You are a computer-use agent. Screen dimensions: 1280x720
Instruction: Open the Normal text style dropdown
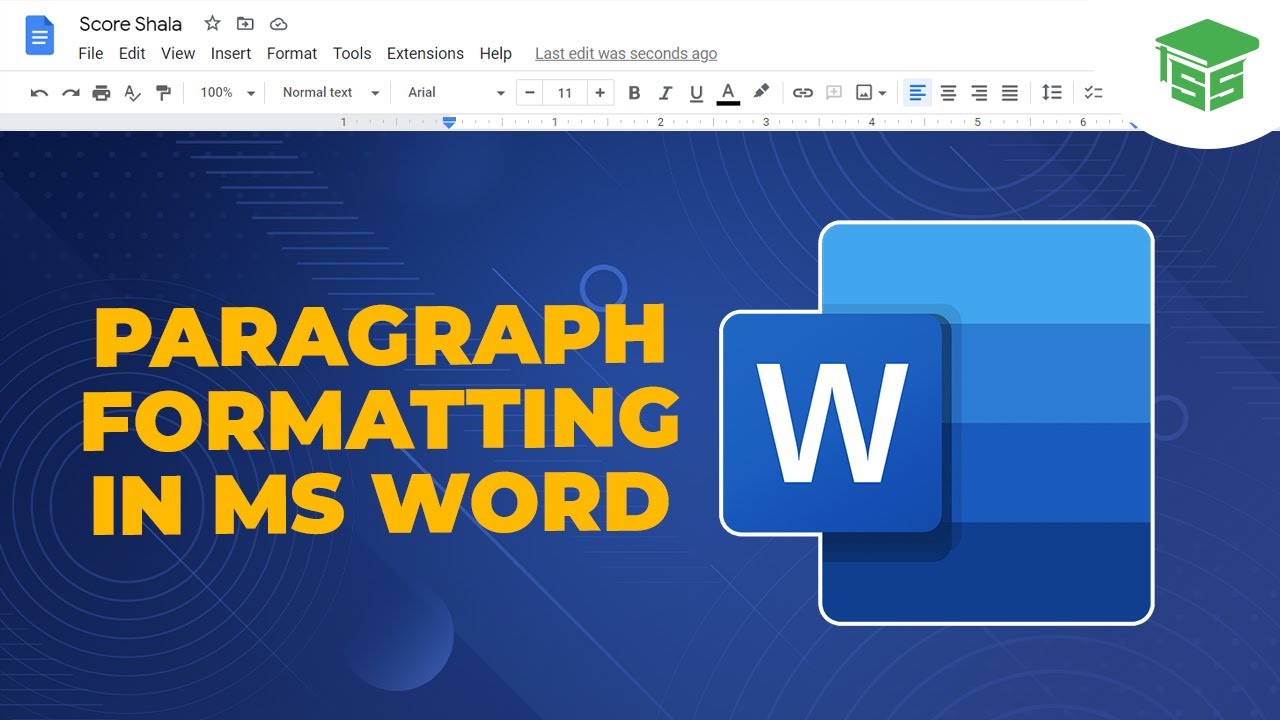tap(331, 93)
